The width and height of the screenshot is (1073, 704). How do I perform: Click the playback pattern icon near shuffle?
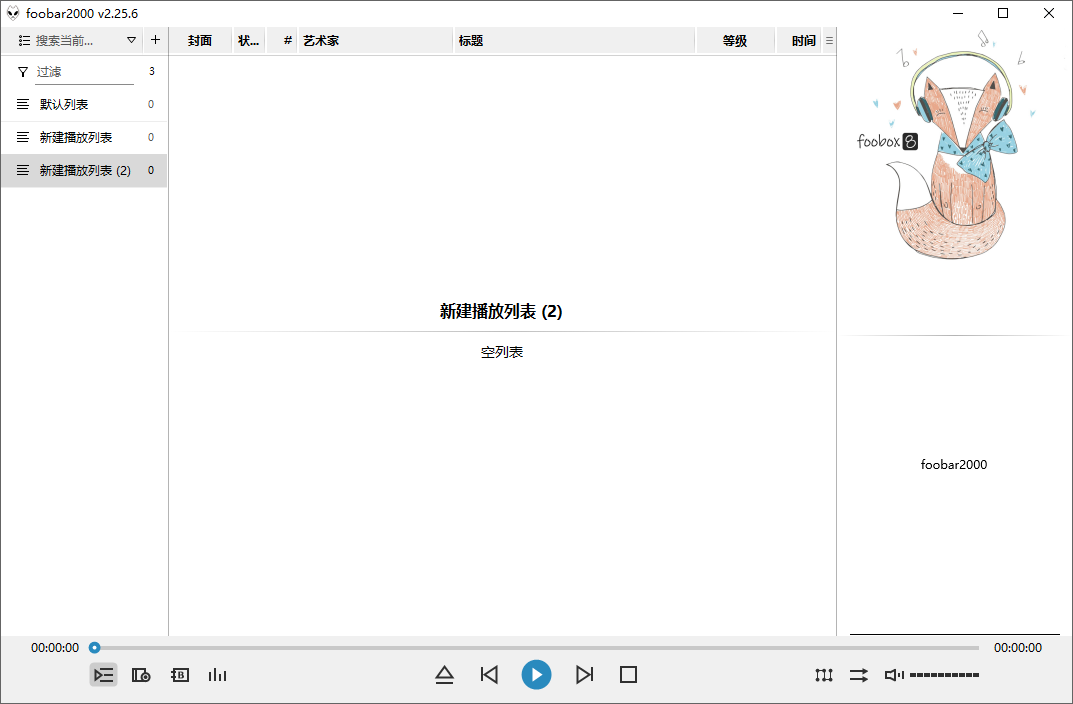[x=823, y=675]
